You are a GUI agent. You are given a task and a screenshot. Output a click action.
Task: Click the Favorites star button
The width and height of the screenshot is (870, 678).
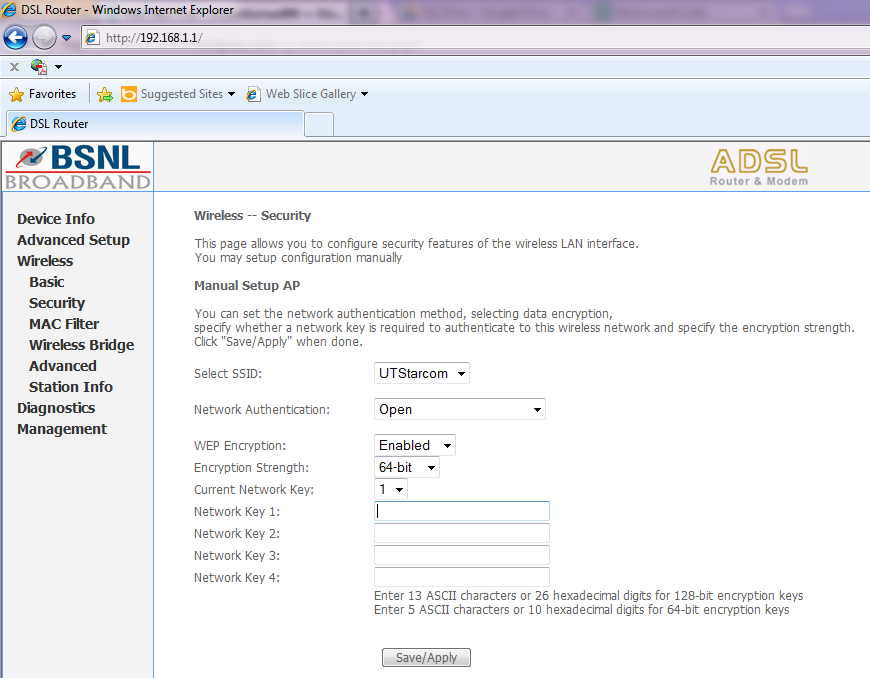click(x=43, y=94)
